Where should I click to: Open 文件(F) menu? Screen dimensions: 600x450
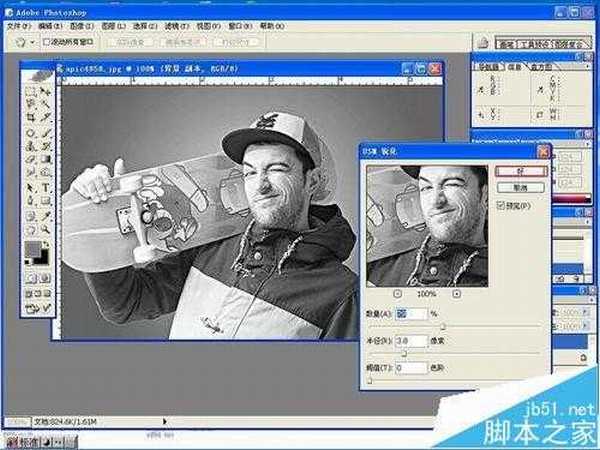point(18,26)
